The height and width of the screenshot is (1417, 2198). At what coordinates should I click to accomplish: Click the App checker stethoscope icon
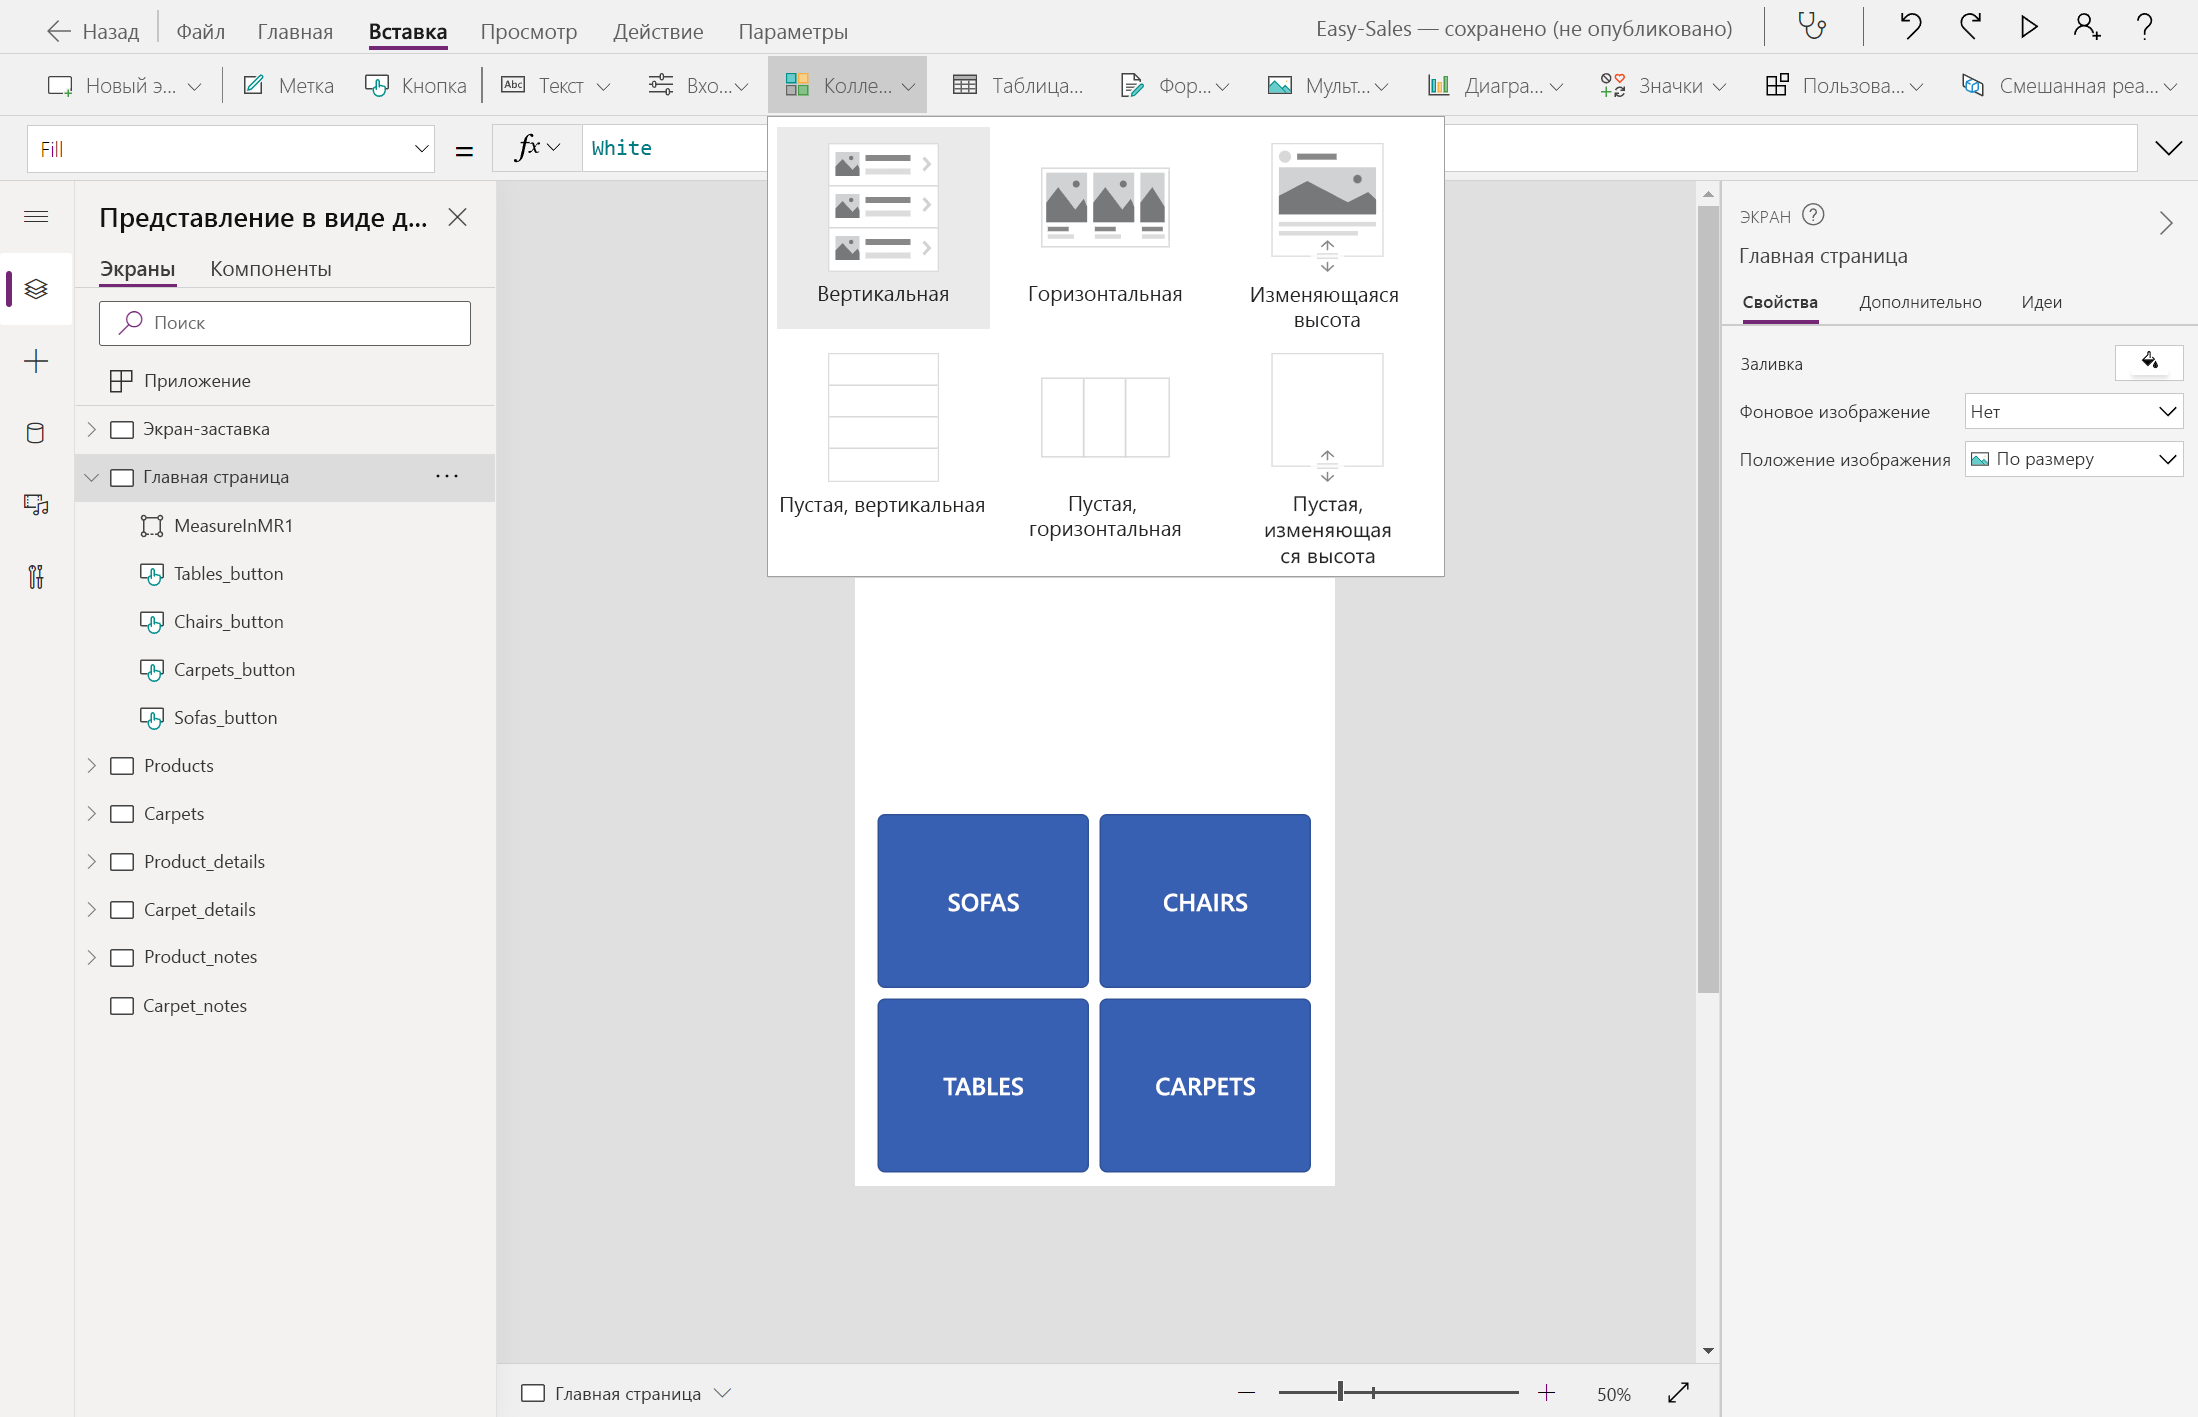click(x=1812, y=27)
